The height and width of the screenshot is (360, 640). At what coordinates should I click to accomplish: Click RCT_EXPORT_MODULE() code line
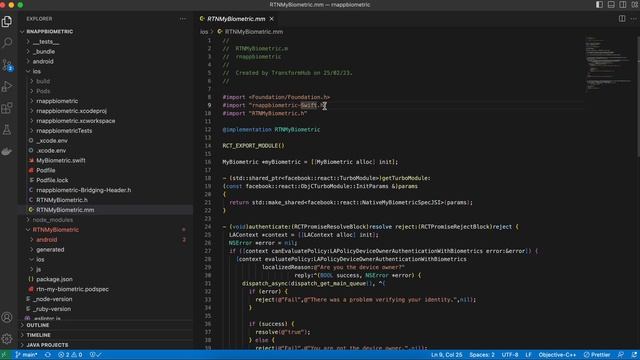253,146
